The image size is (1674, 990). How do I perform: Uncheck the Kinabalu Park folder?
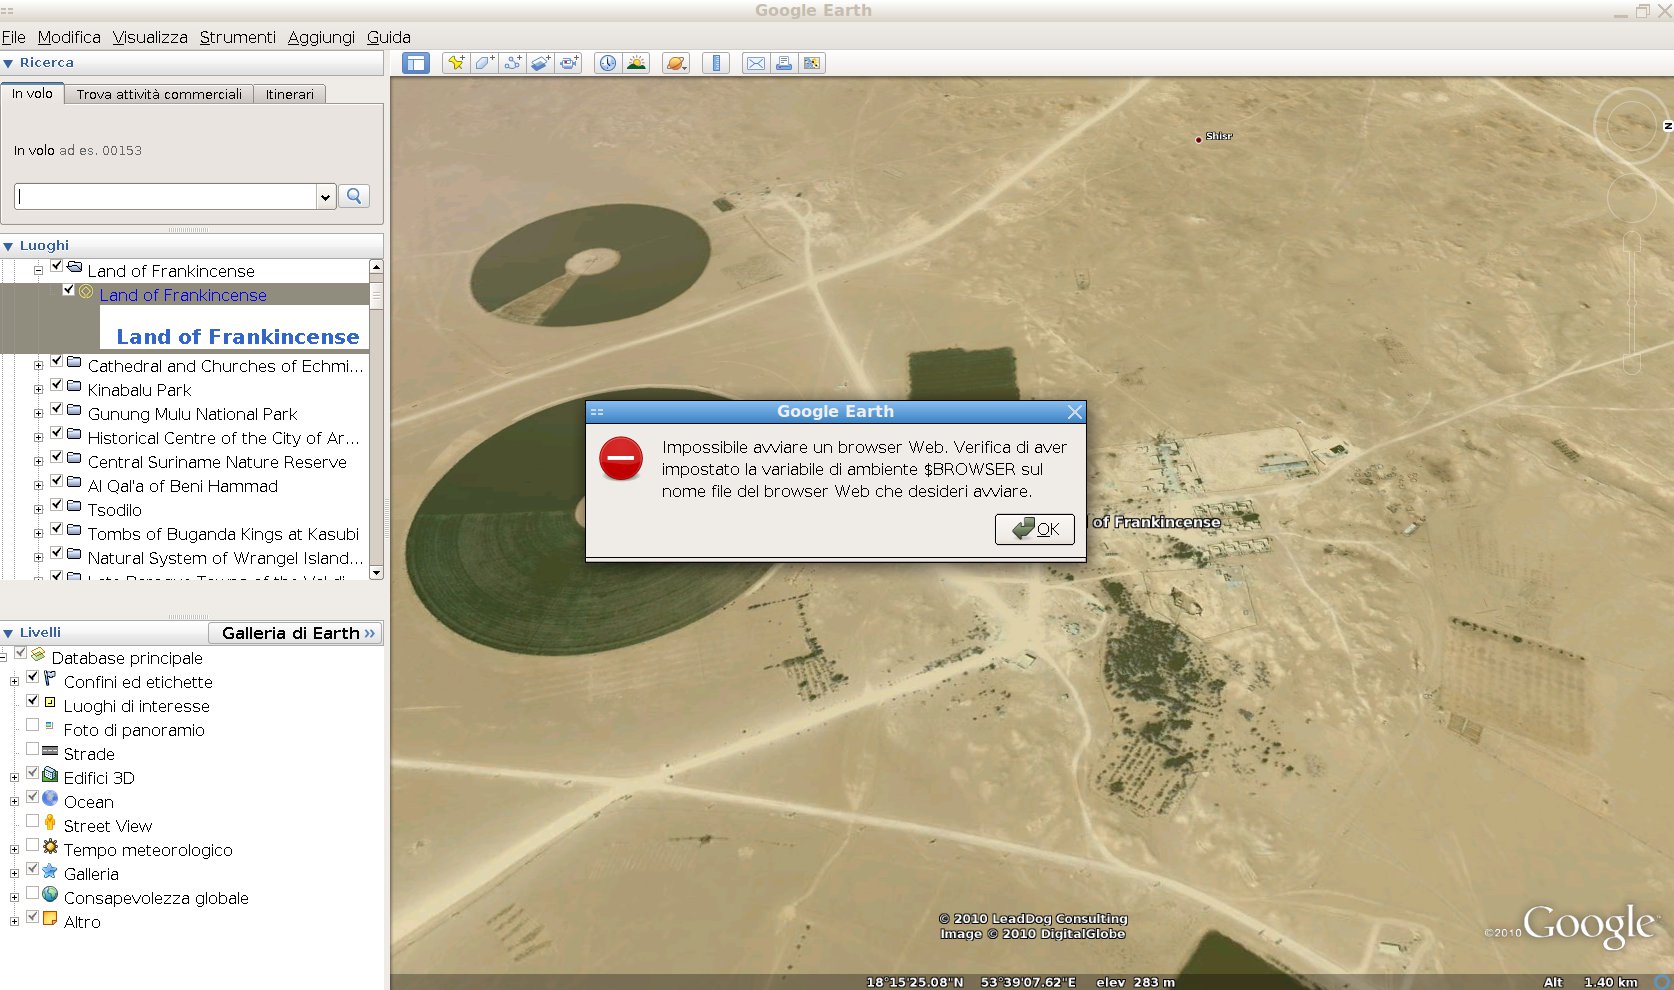(57, 386)
